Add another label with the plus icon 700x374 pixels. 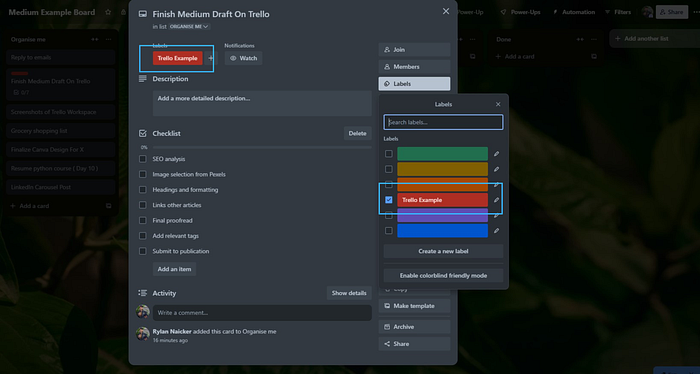211,58
